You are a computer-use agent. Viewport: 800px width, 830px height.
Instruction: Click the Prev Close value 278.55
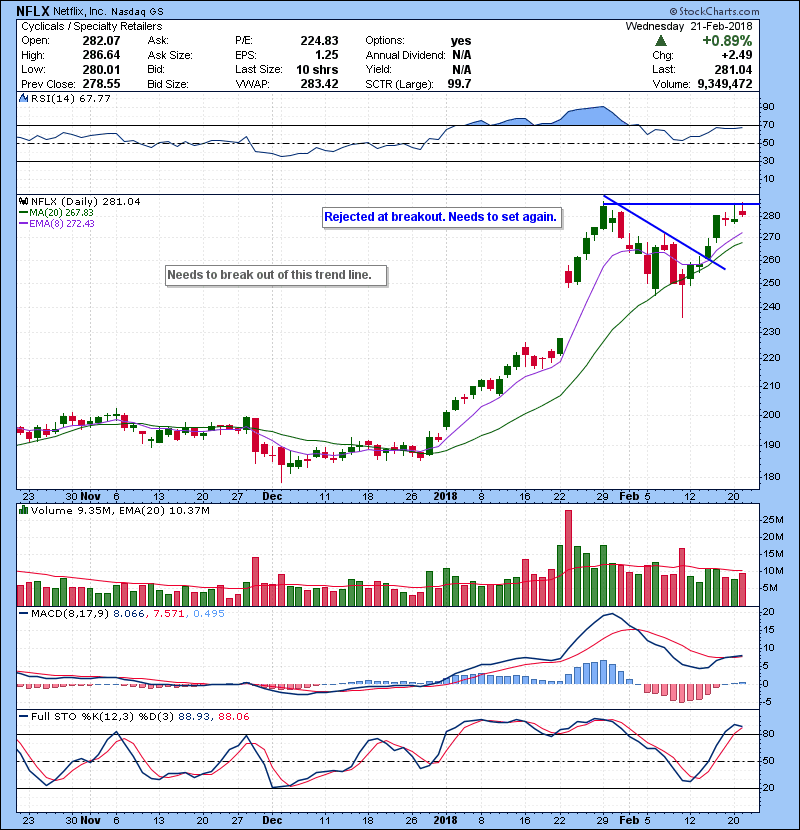pos(101,84)
